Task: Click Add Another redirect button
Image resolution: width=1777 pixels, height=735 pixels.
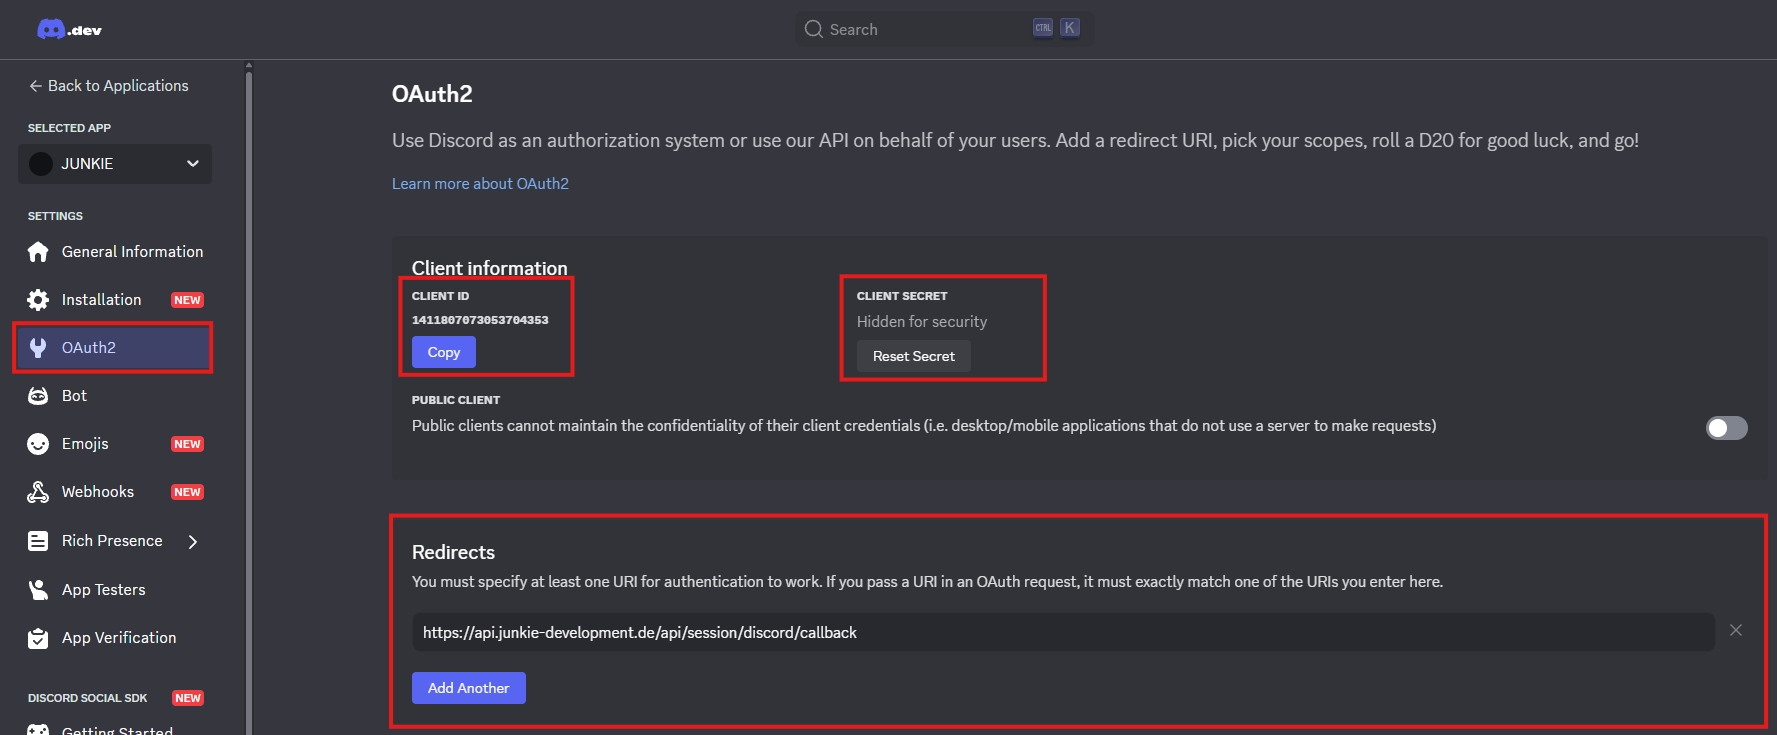Action: point(468,688)
